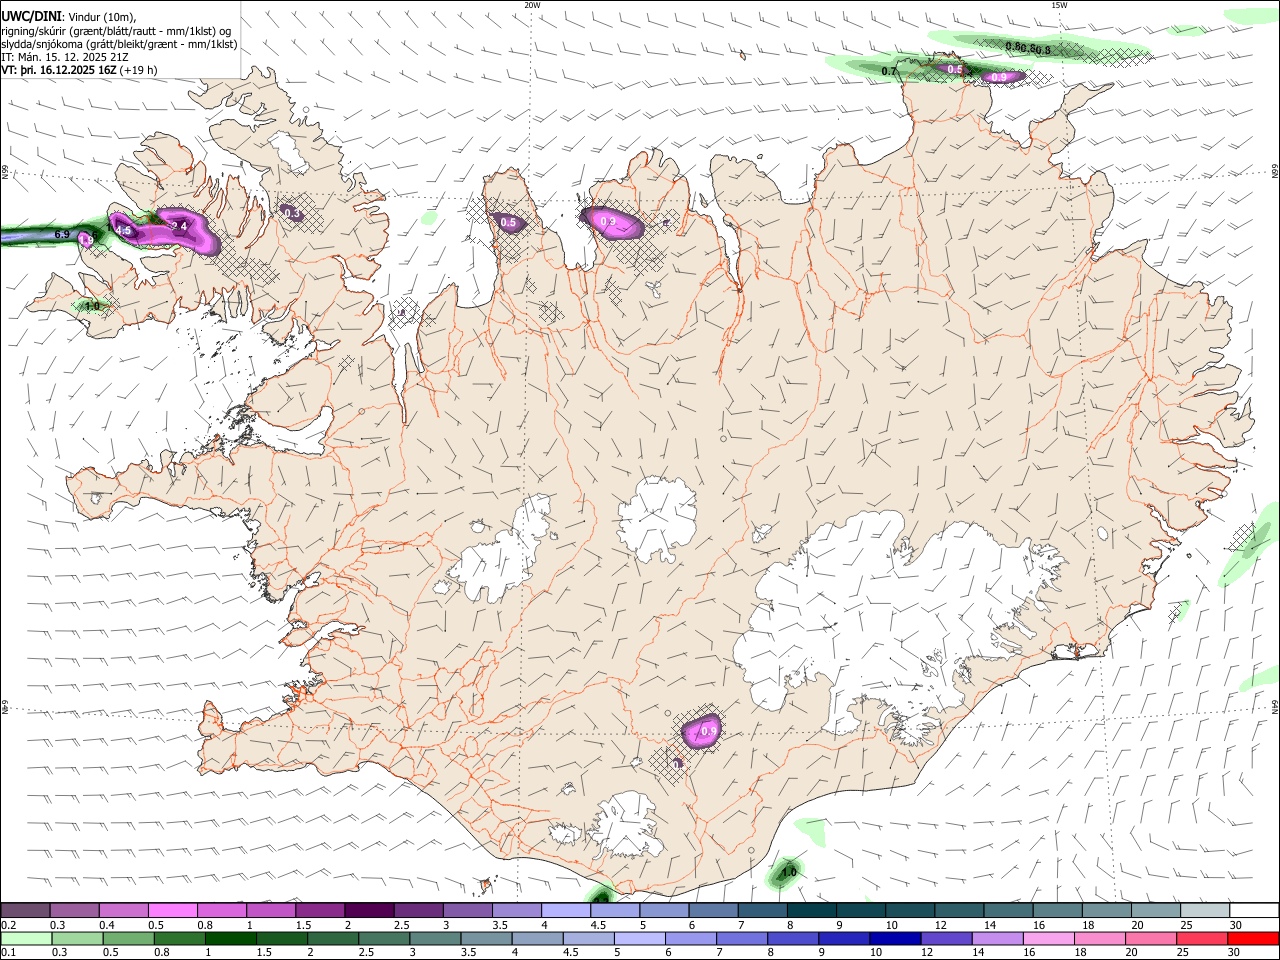The width and height of the screenshot is (1280, 960).
Task: Pick the first dull purple swatch at 0.2, top scale
Action: point(26,911)
